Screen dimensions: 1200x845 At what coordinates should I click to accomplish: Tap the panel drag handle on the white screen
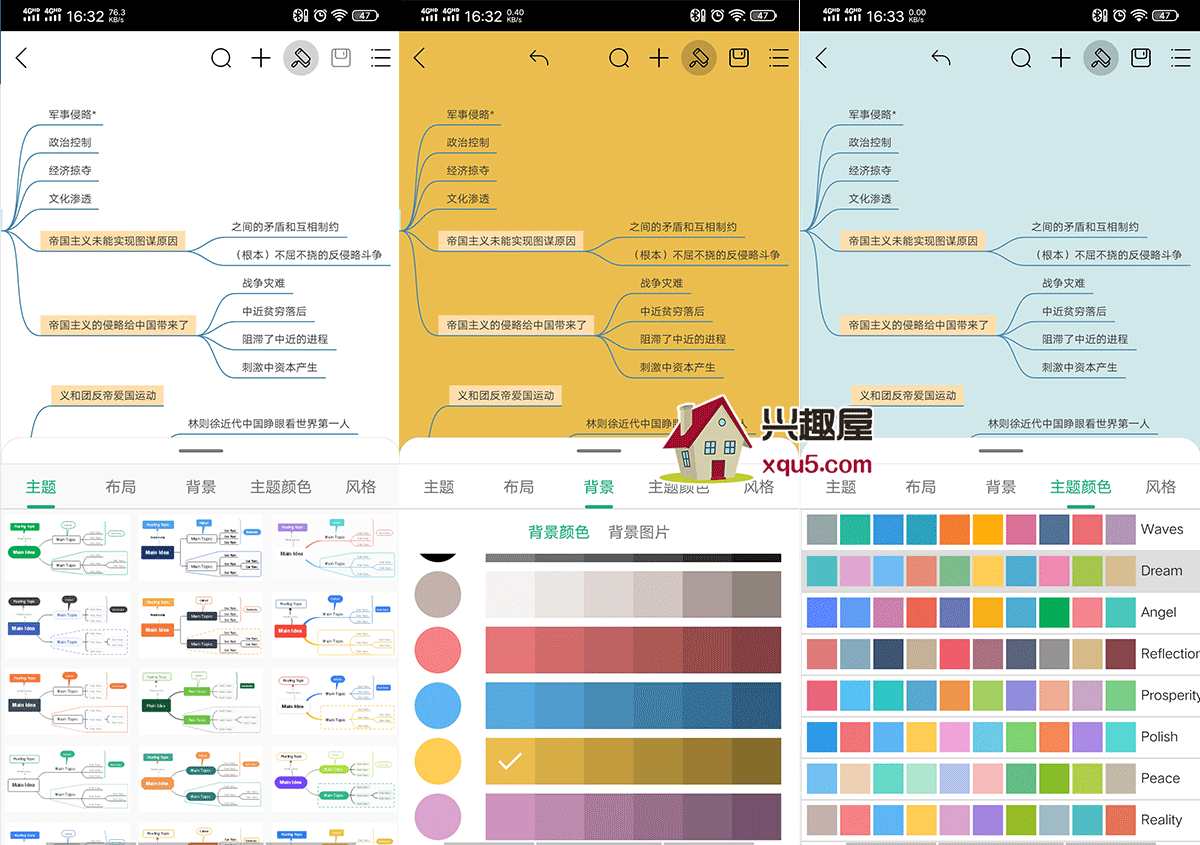(x=200, y=451)
